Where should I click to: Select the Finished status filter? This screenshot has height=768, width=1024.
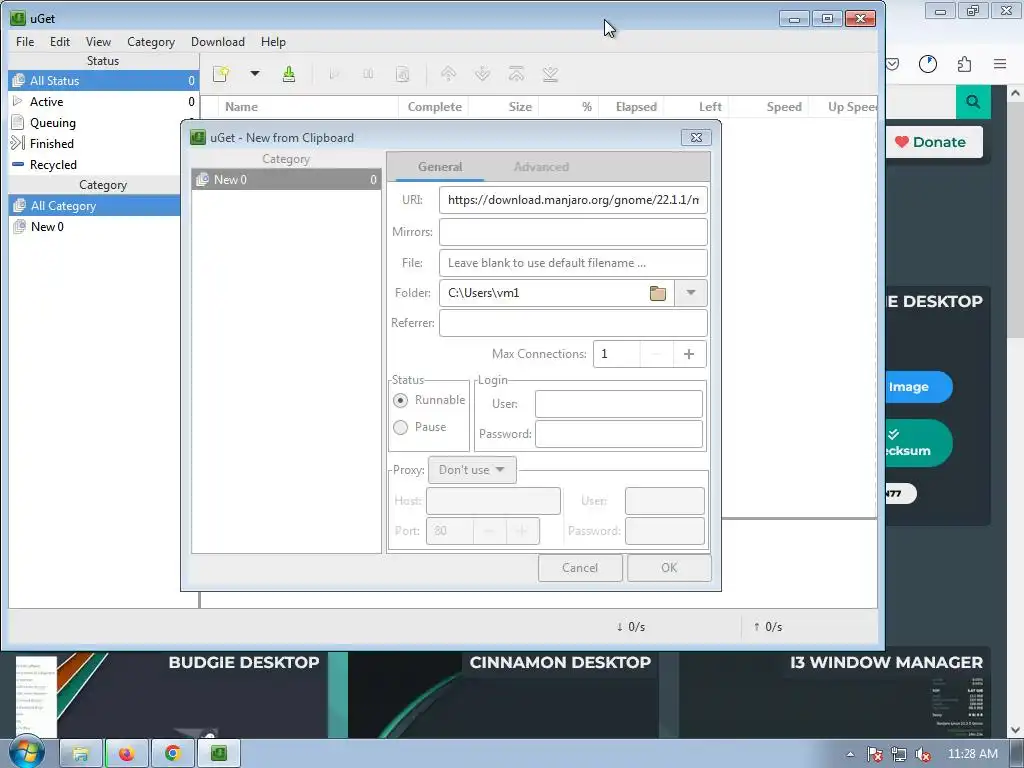[95, 144]
